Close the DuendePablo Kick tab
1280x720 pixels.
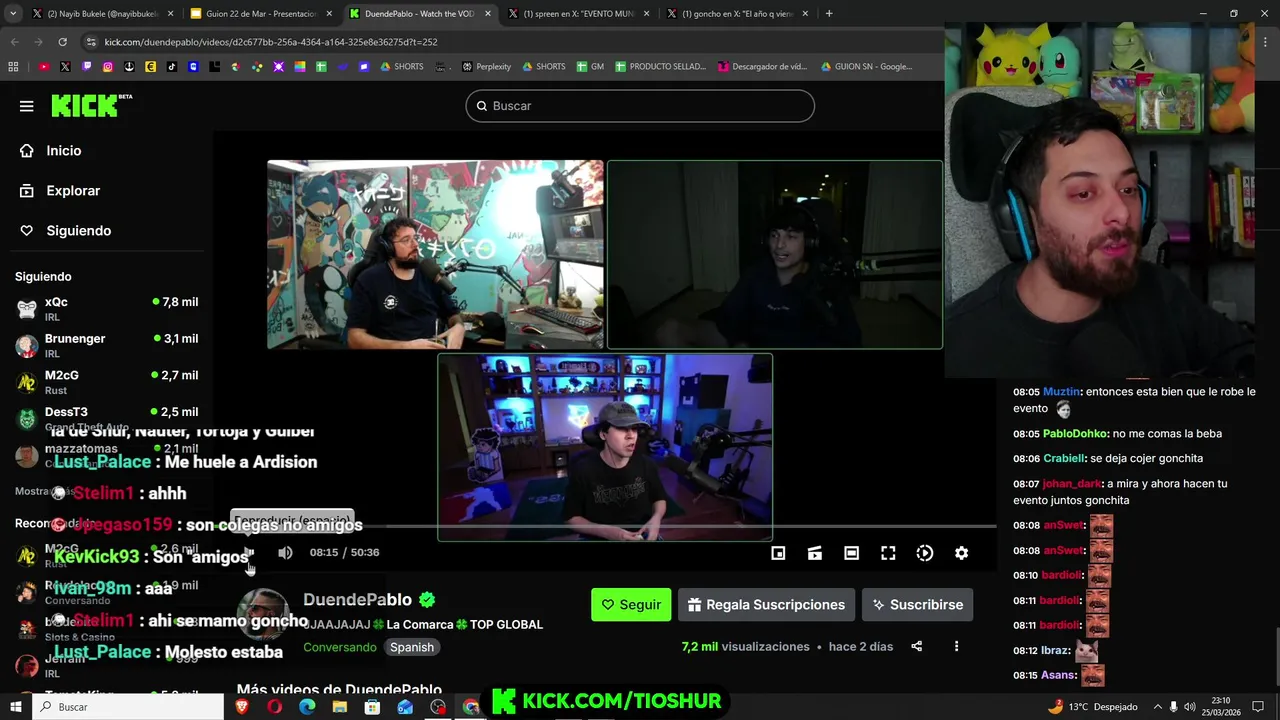(x=487, y=14)
